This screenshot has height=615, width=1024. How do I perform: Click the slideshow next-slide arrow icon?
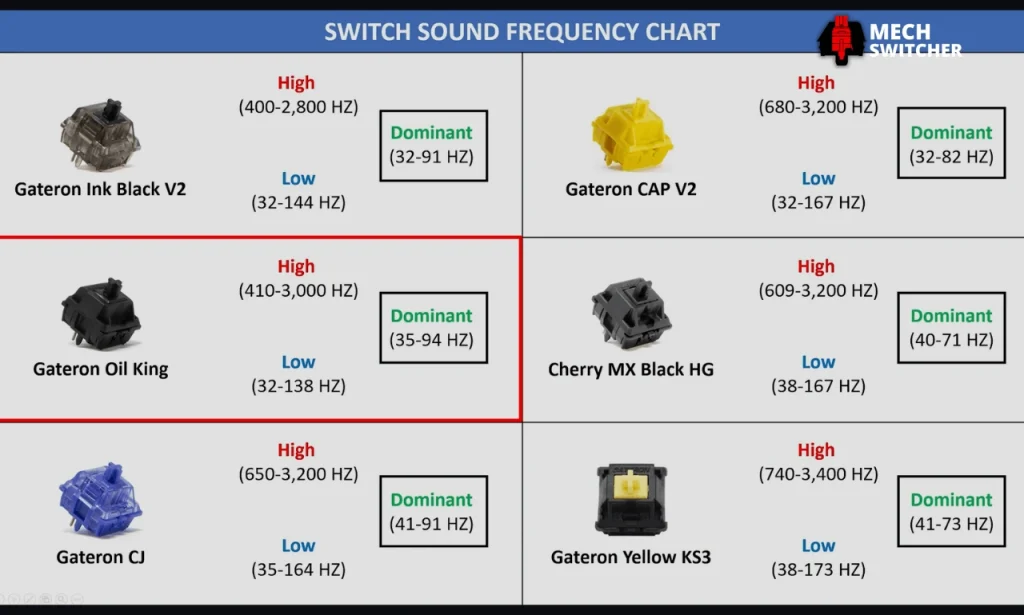click(x=14, y=599)
